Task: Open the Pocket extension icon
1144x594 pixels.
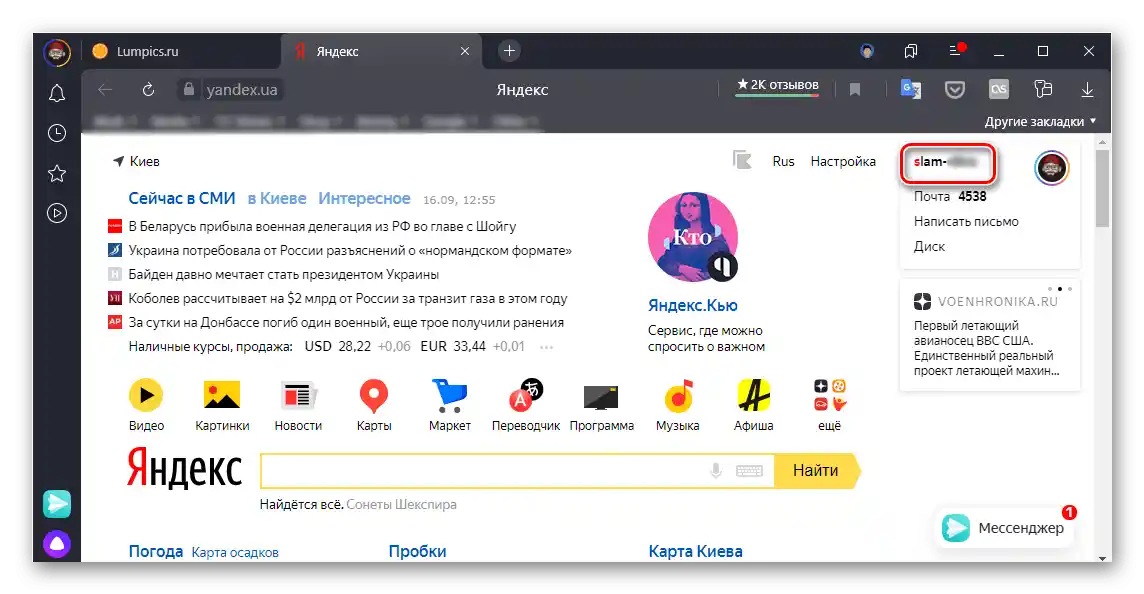Action: pos(955,90)
